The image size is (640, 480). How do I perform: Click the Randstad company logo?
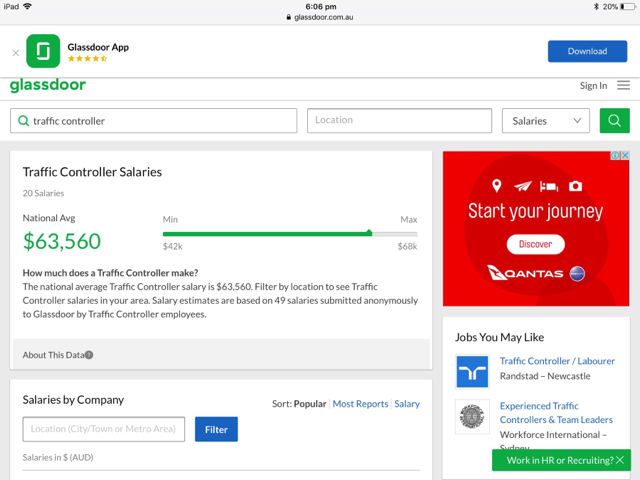[472, 371]
